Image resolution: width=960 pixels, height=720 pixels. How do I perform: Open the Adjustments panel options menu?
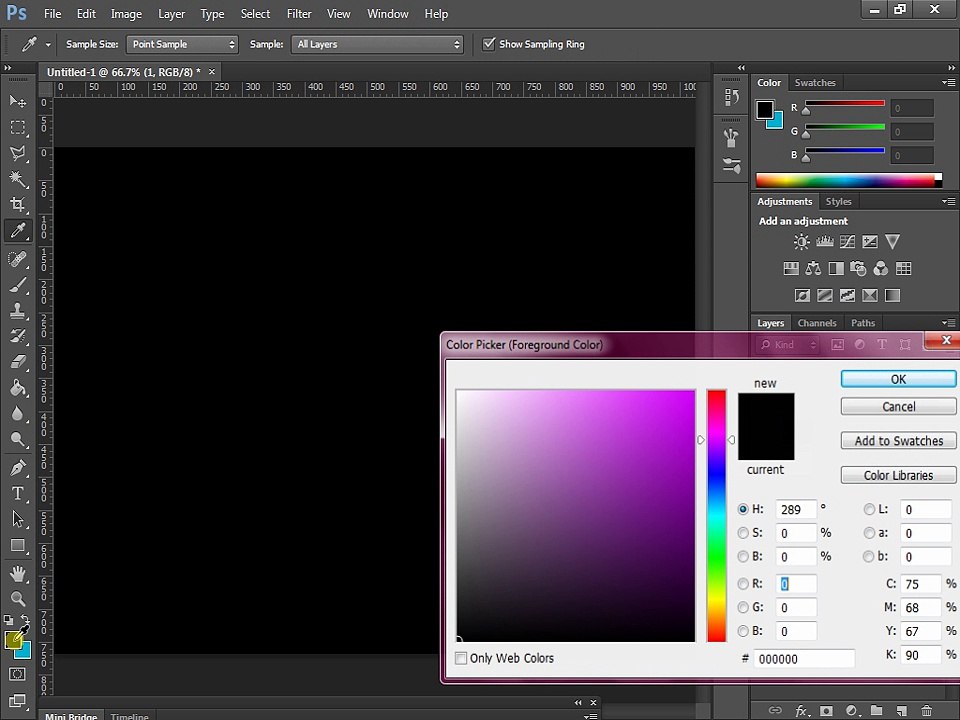tap(948, 201)
